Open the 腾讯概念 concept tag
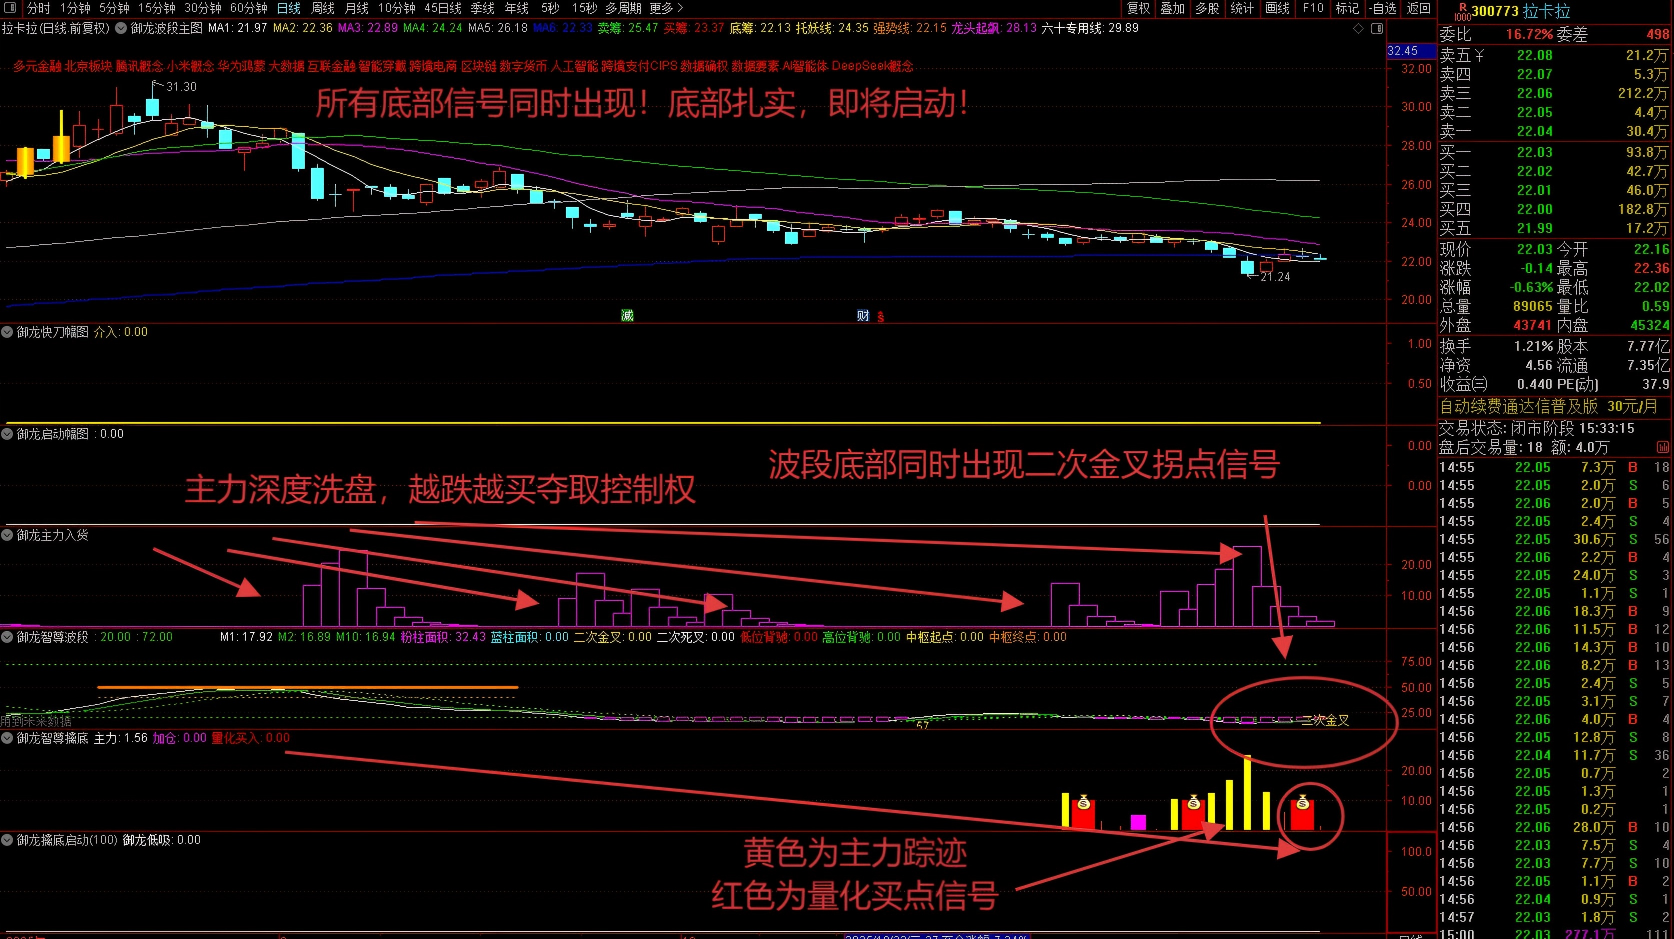1674x939 pixels. [x=139, y=66]
